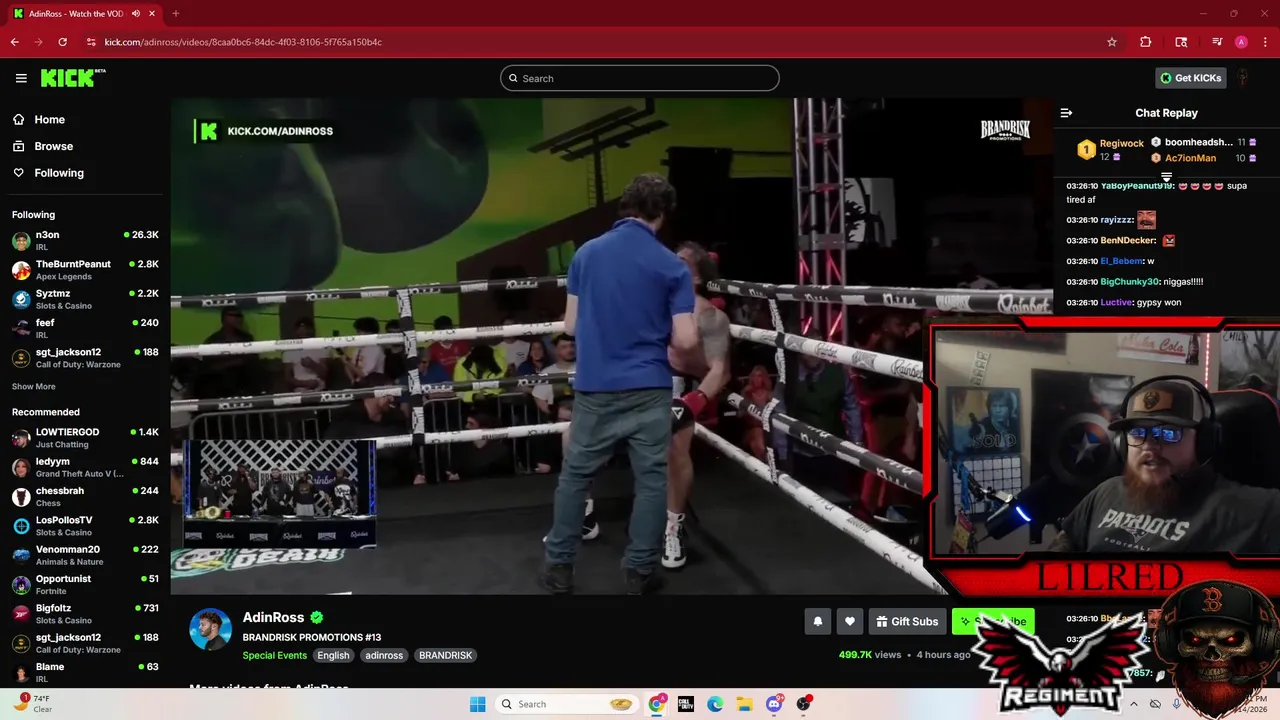The width and height of the screenshot is (1280, 720).
Task: View site information icon in address bar
Action: (x=91, y=42)
